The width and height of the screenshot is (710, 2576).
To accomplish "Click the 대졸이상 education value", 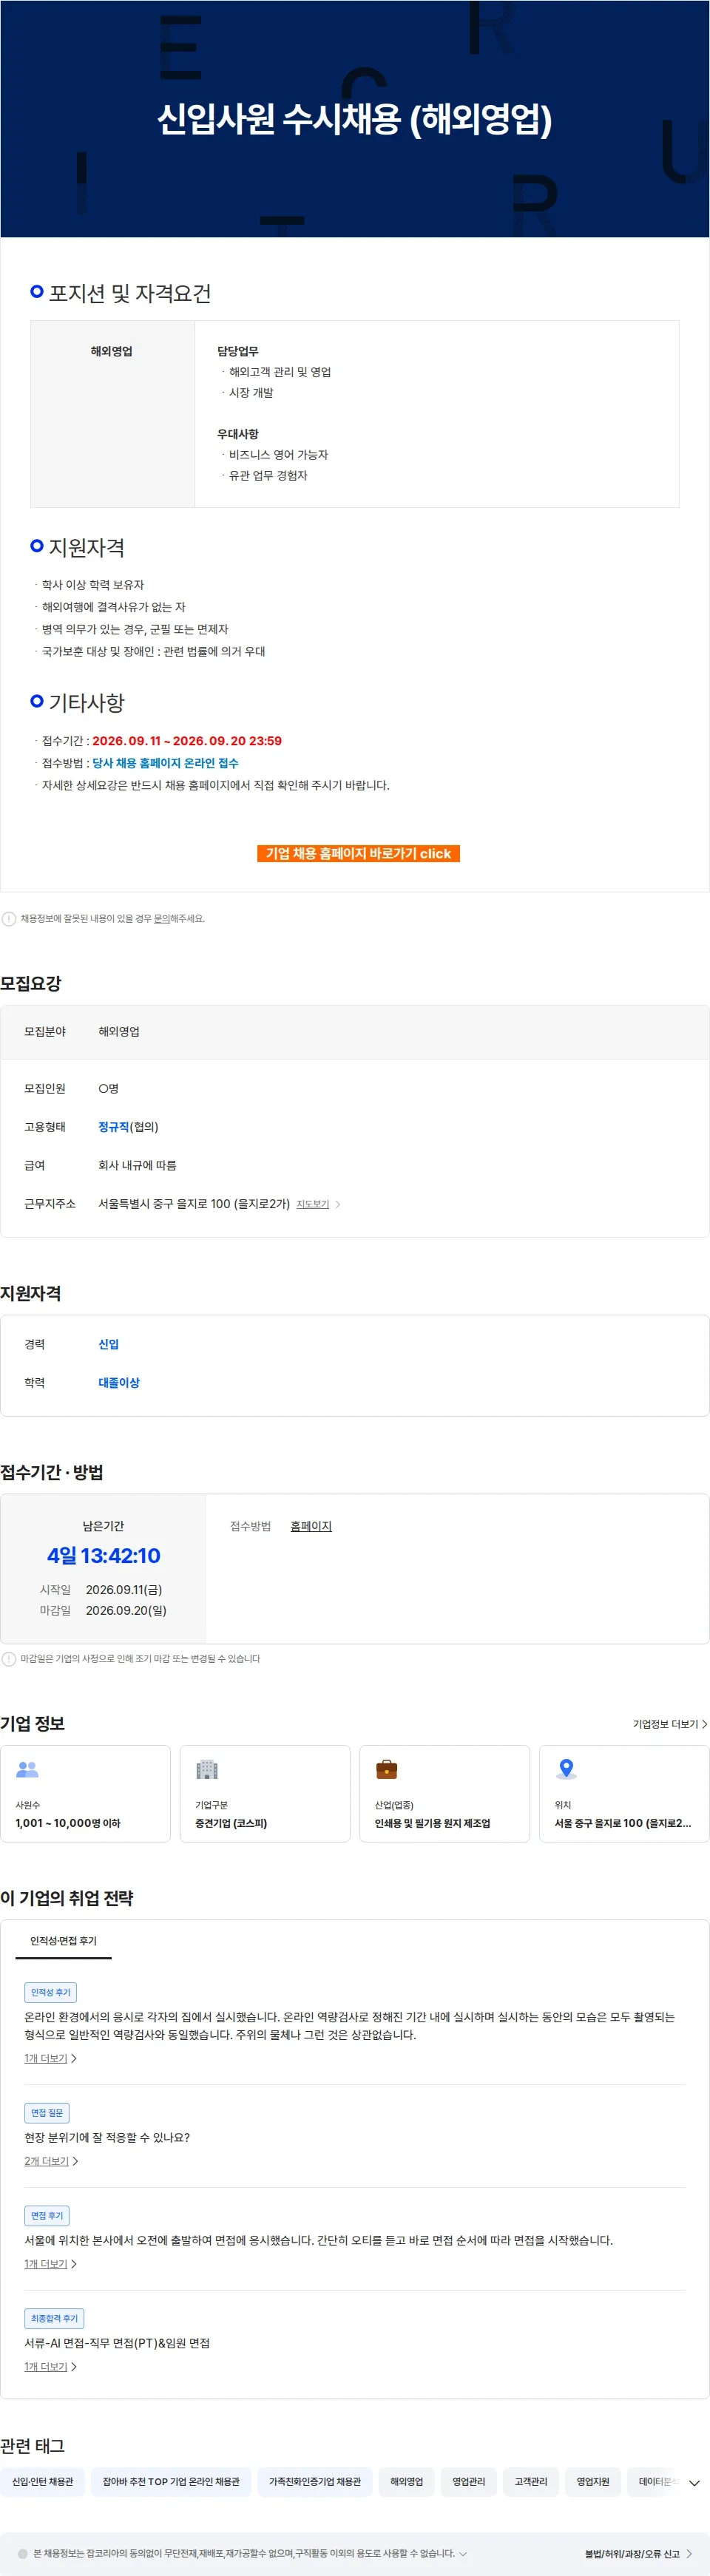I will pyautogui.click(x=119, y=1383).
